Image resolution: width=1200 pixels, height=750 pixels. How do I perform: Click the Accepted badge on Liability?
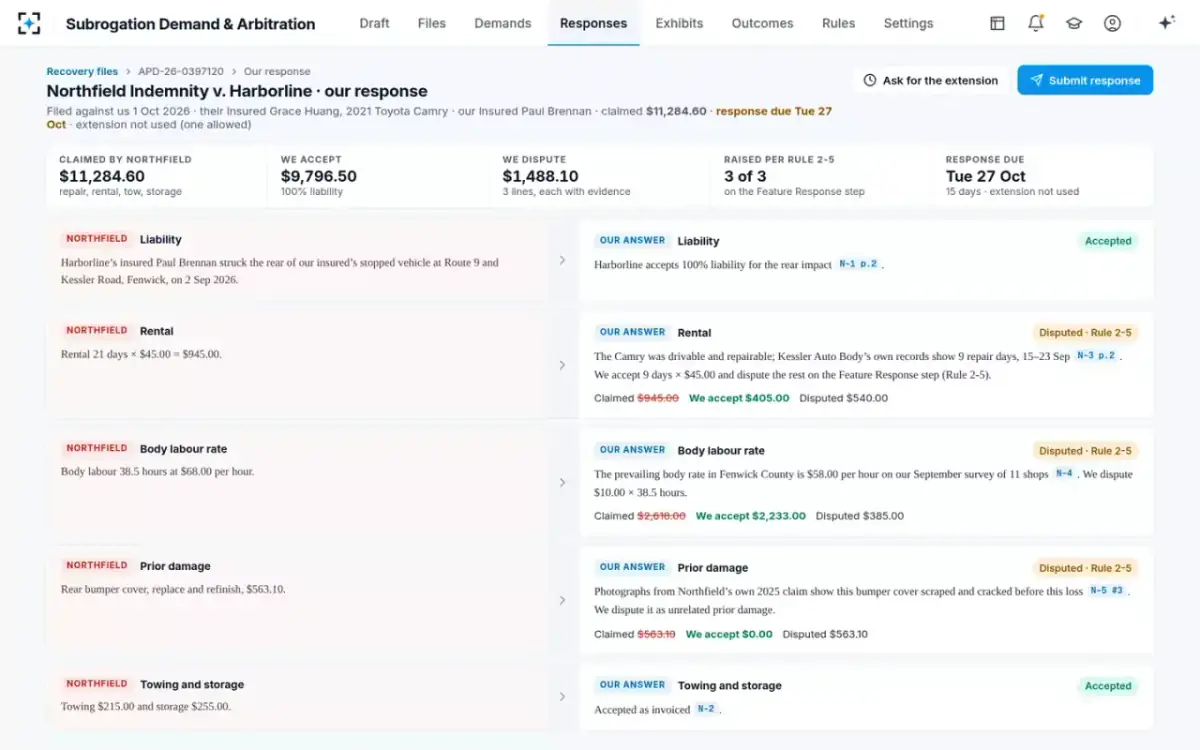tap(1108, 241)
